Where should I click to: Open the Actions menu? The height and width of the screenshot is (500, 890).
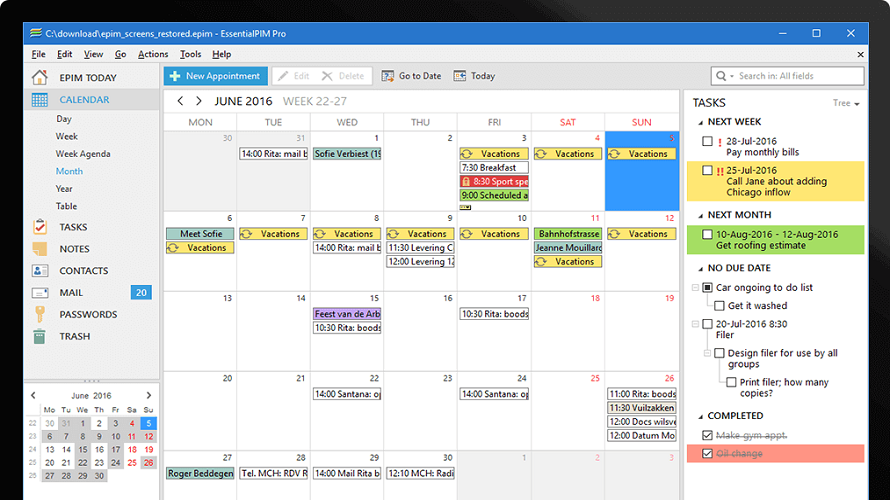(x=153, y=54)
